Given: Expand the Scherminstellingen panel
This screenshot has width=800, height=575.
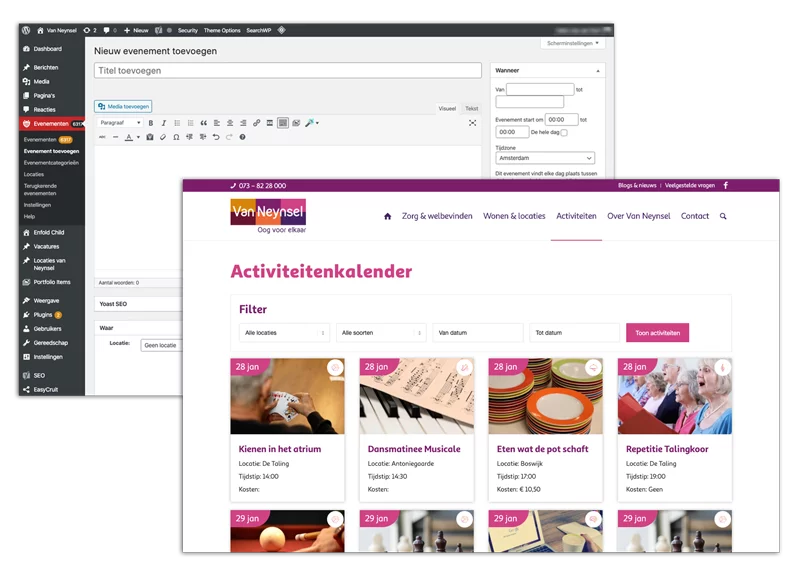Looking at the screenshot, I should (572, 43).
